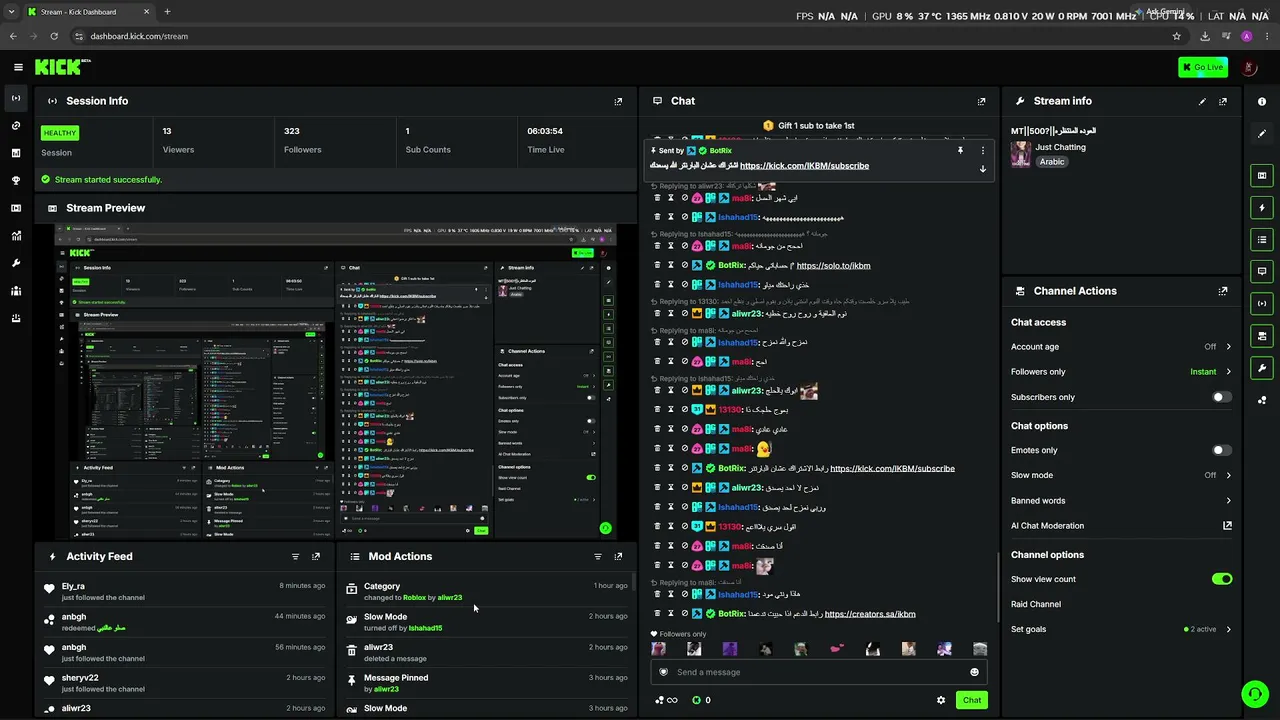Edit stream info with the pencil icon in Stream info header
1280x720 pixels.
(1202, 101)
